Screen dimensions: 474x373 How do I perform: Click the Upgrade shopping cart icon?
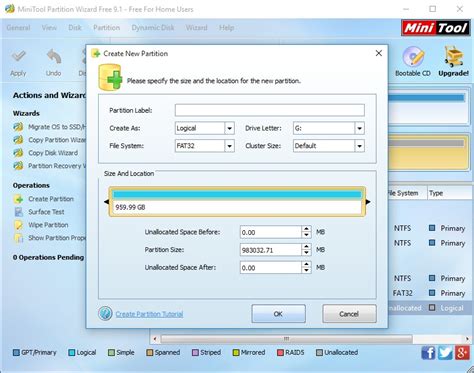pyautogui.click(x=453, y=56)
